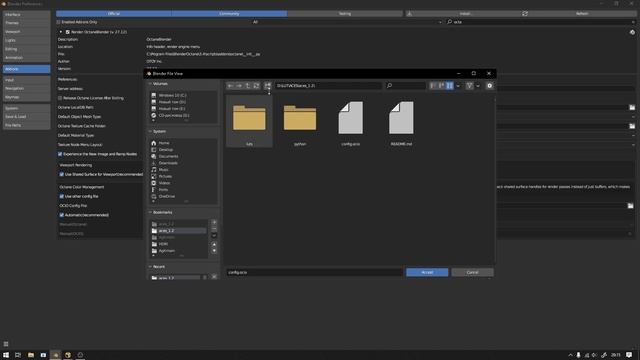
Task: Refresh the file list in File View
Action: 256,86
